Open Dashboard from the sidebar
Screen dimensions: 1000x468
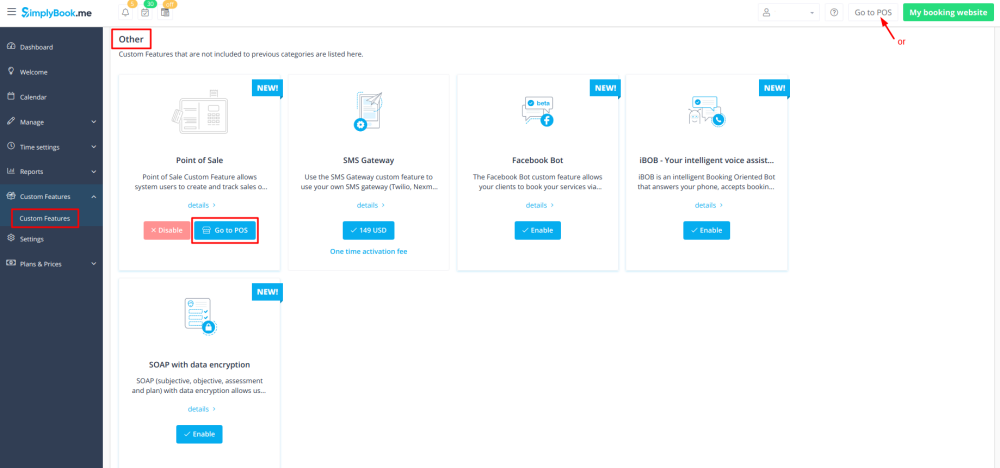36,47
